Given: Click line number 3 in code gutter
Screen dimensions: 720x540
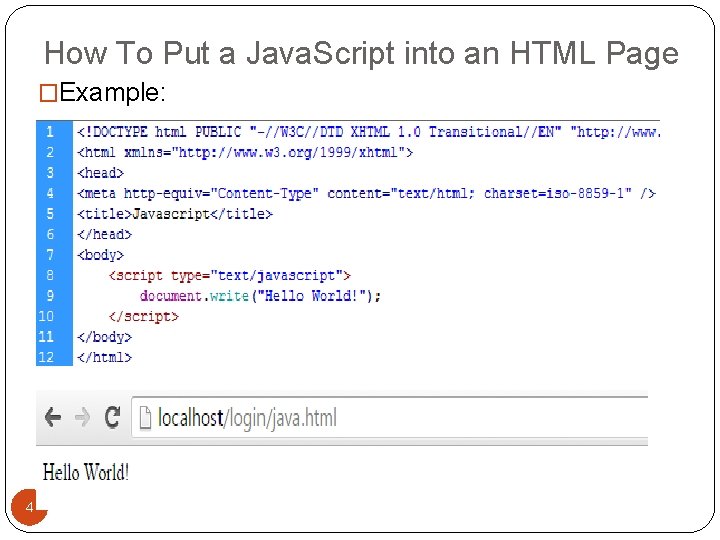Looking at the screenshot, I should tap(50, 173).
